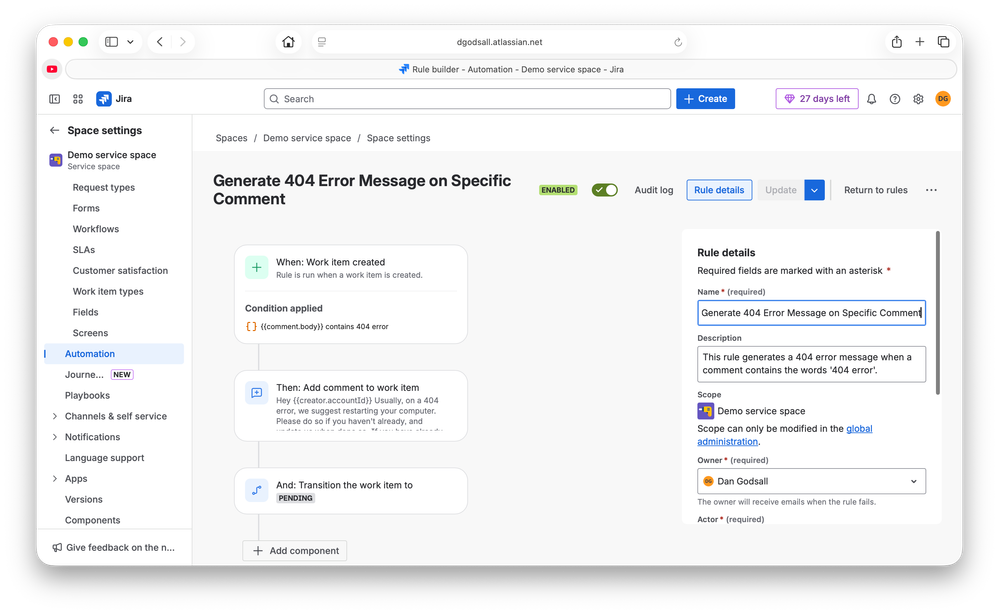999x614 pixels.
Task: Open the DG profile avatar menu
Action: [x=943, y=99]
